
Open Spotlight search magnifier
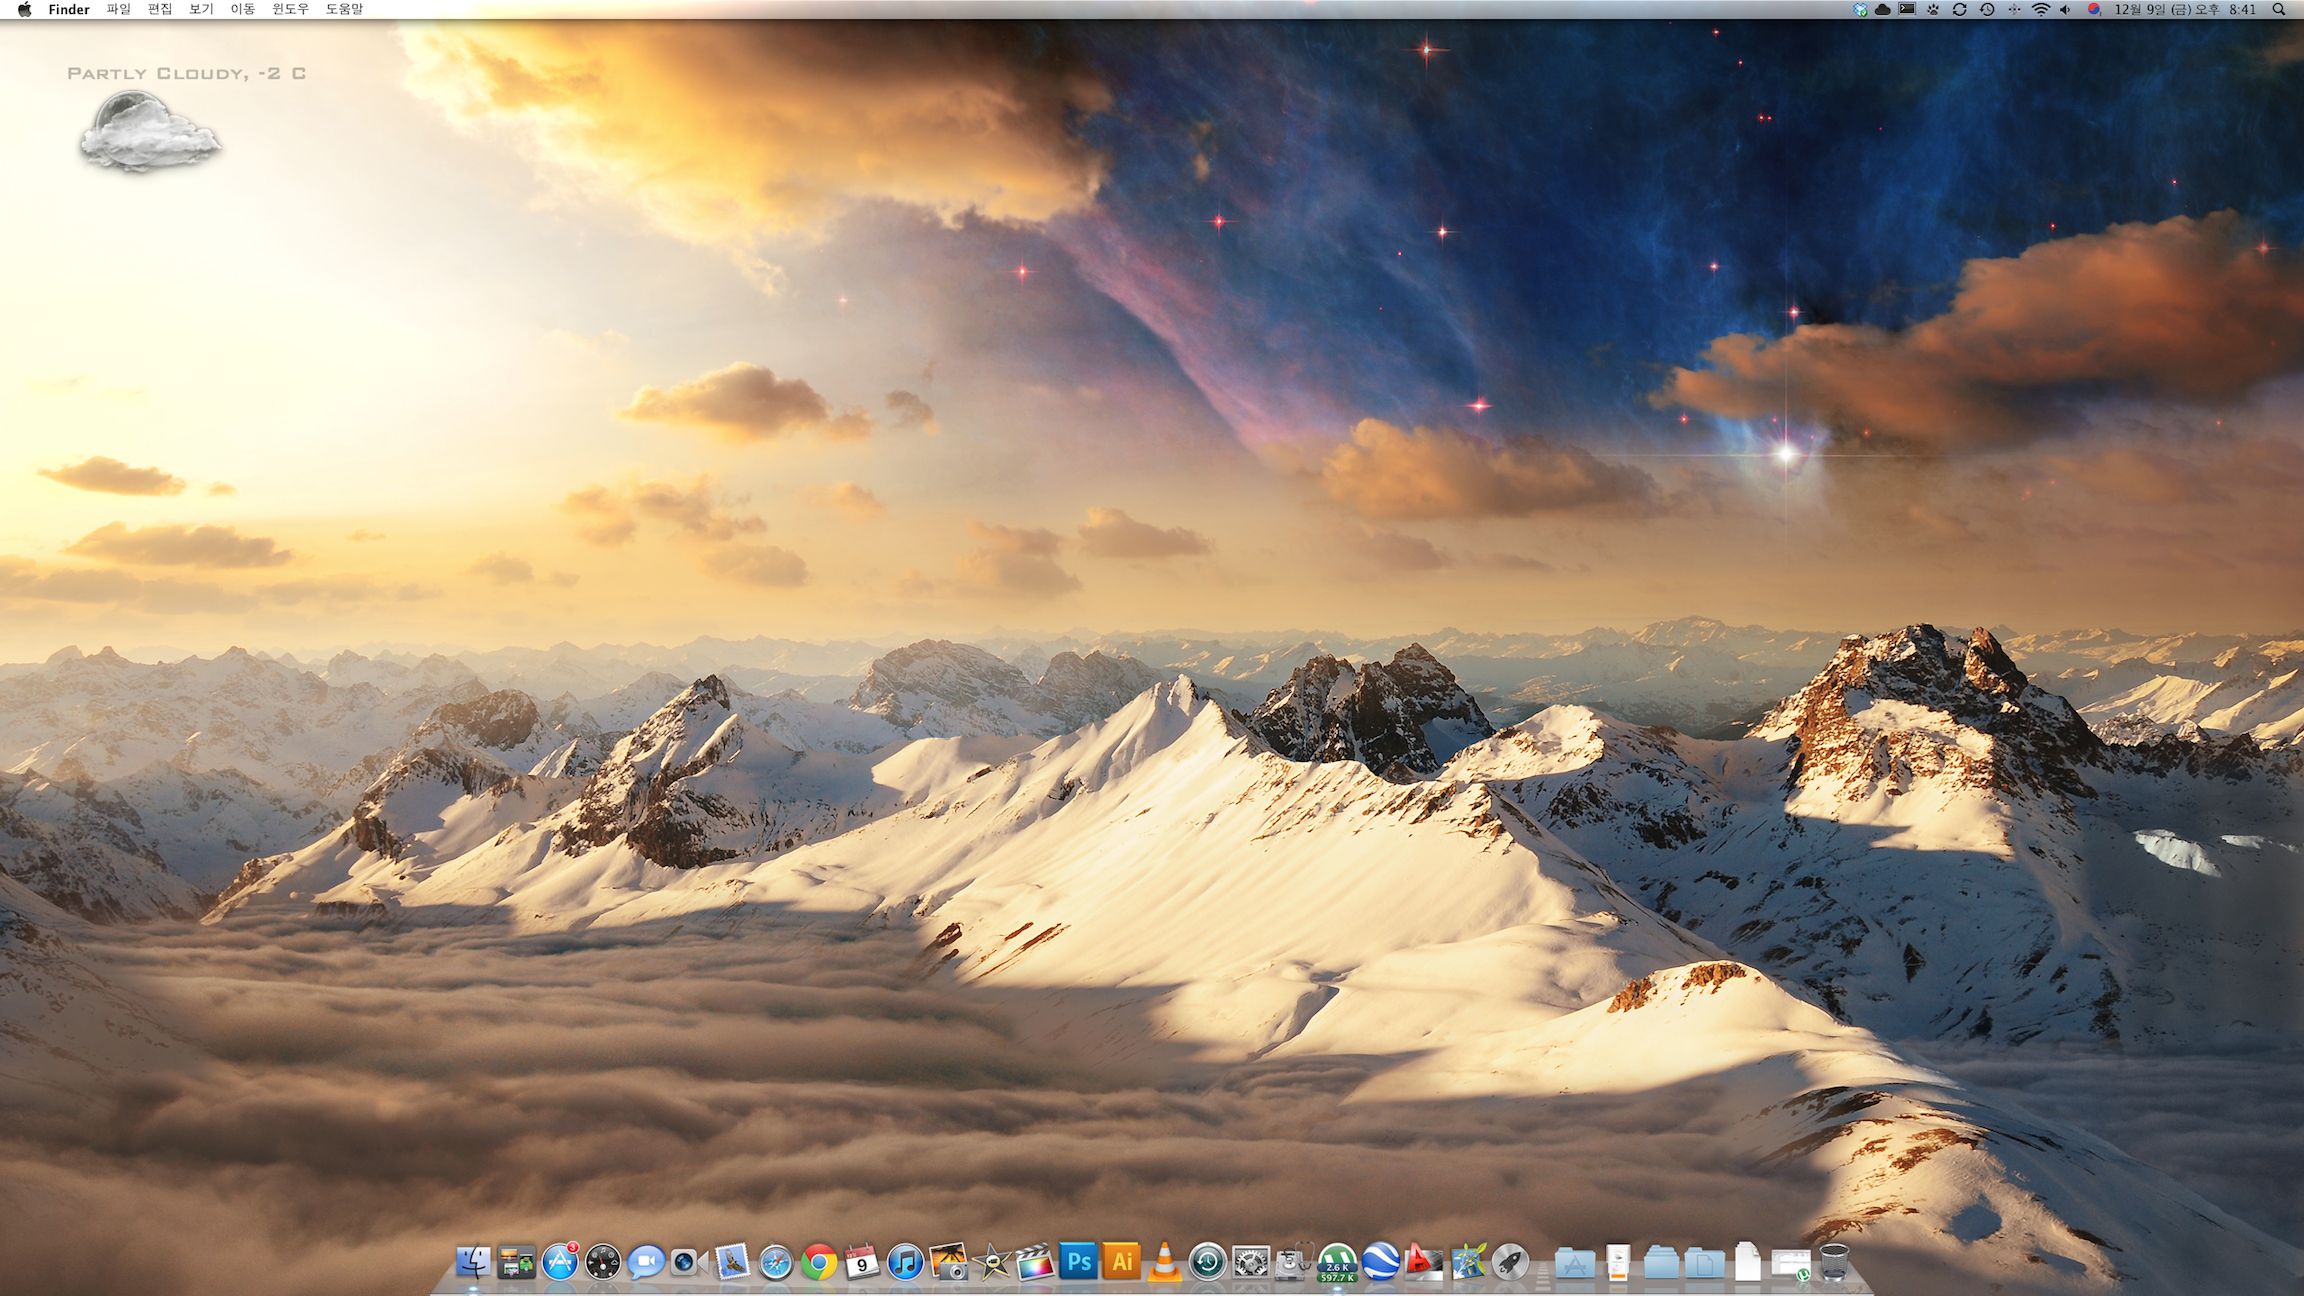pyautogui.click(x=2279, y=9)
